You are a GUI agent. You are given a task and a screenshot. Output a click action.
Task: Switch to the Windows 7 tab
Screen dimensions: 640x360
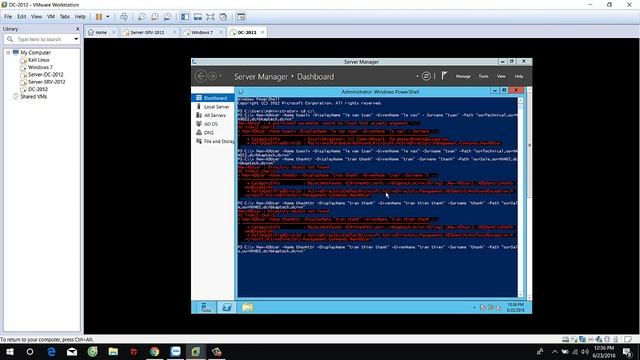point(202,32)
